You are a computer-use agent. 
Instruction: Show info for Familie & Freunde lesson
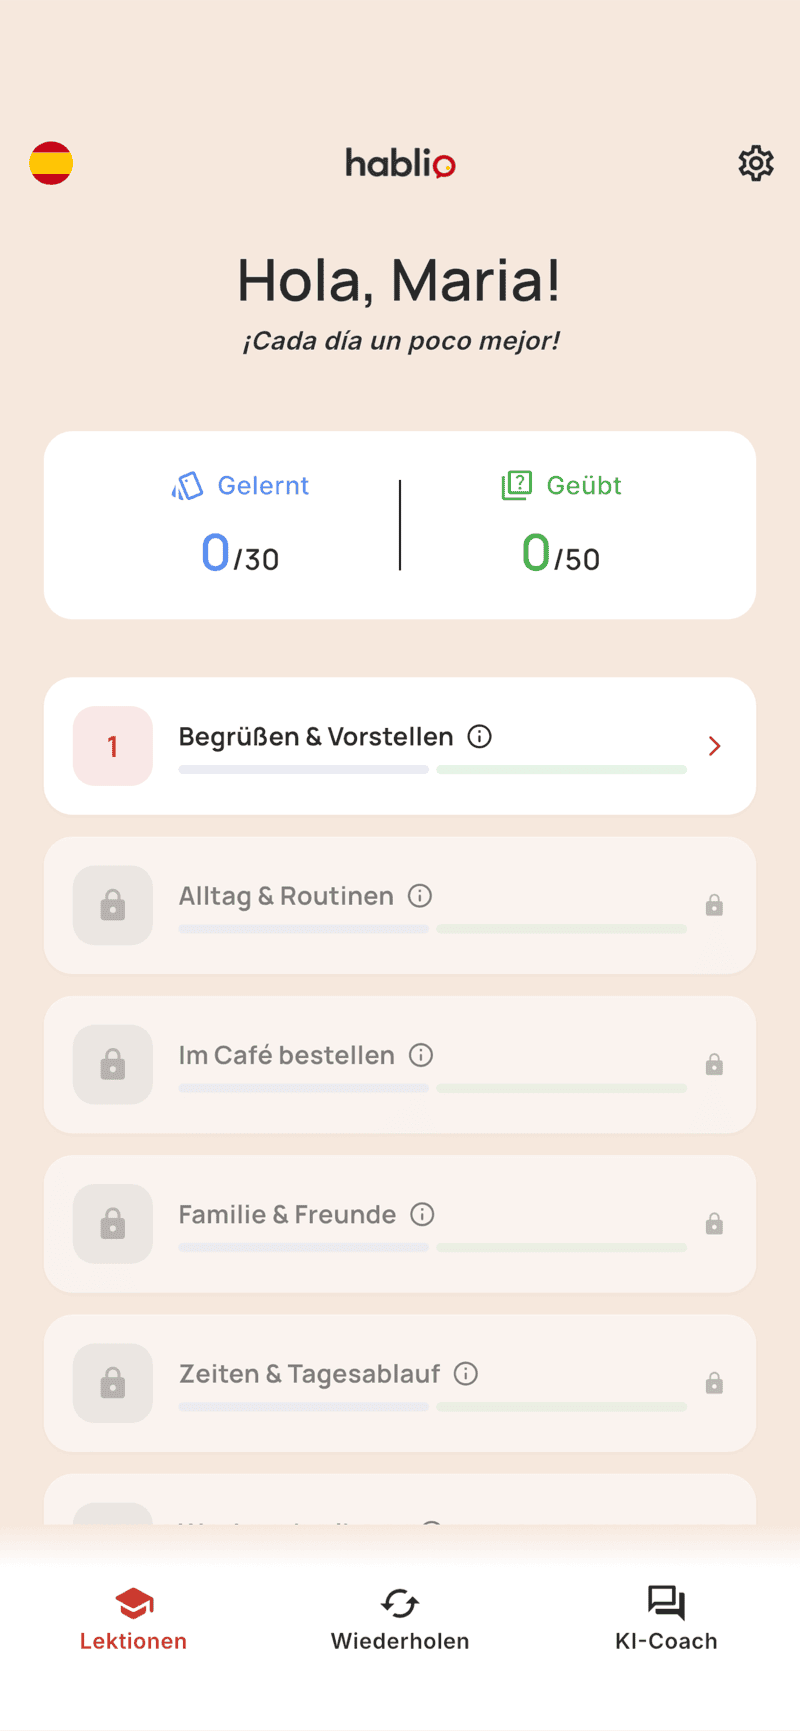click(x=423, y=1214)
